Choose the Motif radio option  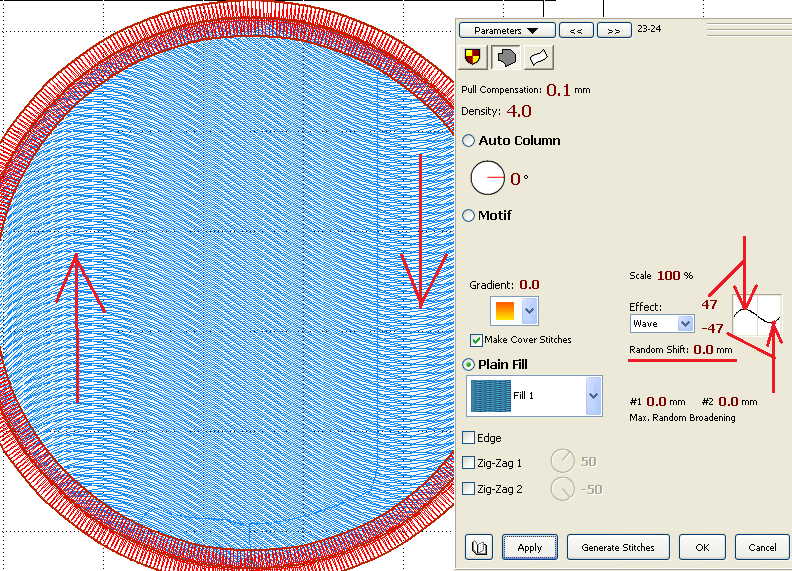coord(469,215)
